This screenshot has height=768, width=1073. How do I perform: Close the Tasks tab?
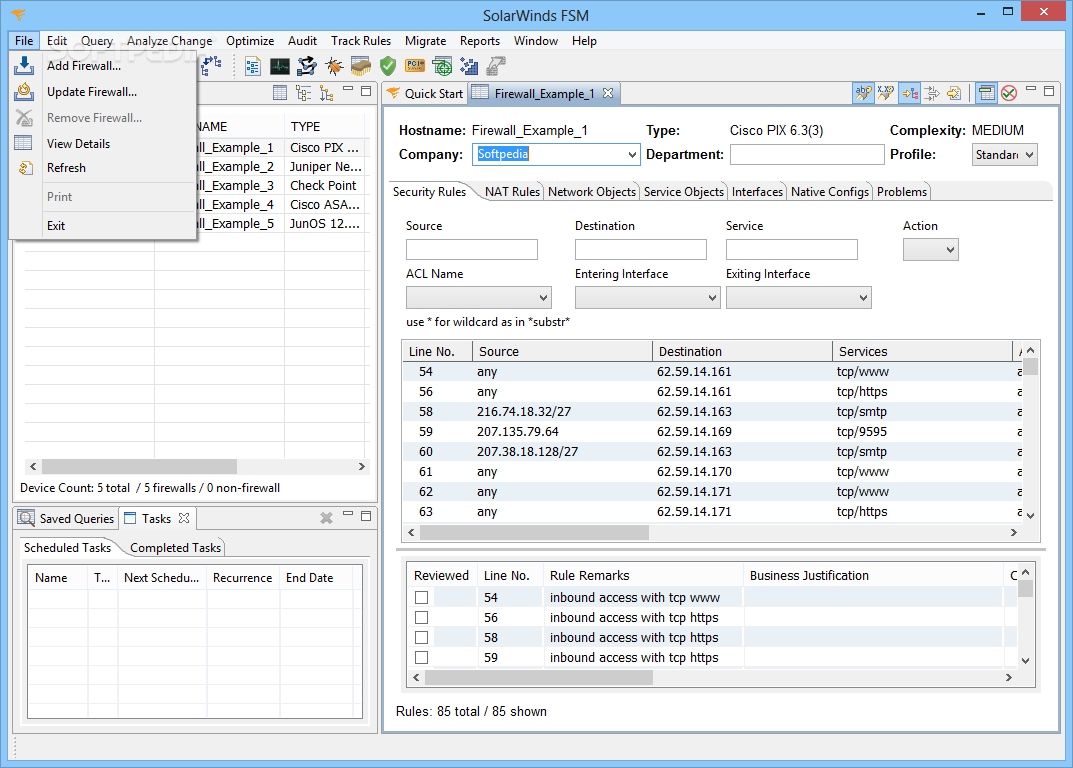pyautogui.click(x=183, y=518)
